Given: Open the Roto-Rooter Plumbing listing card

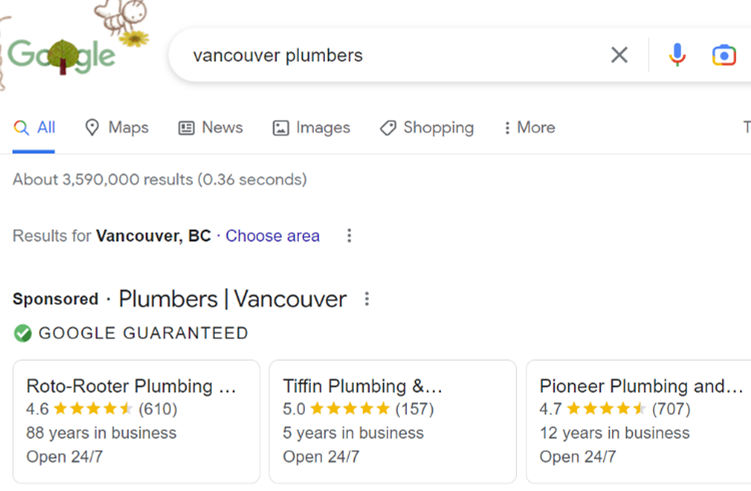Looking at the screenshot, I should pos(137,422).
